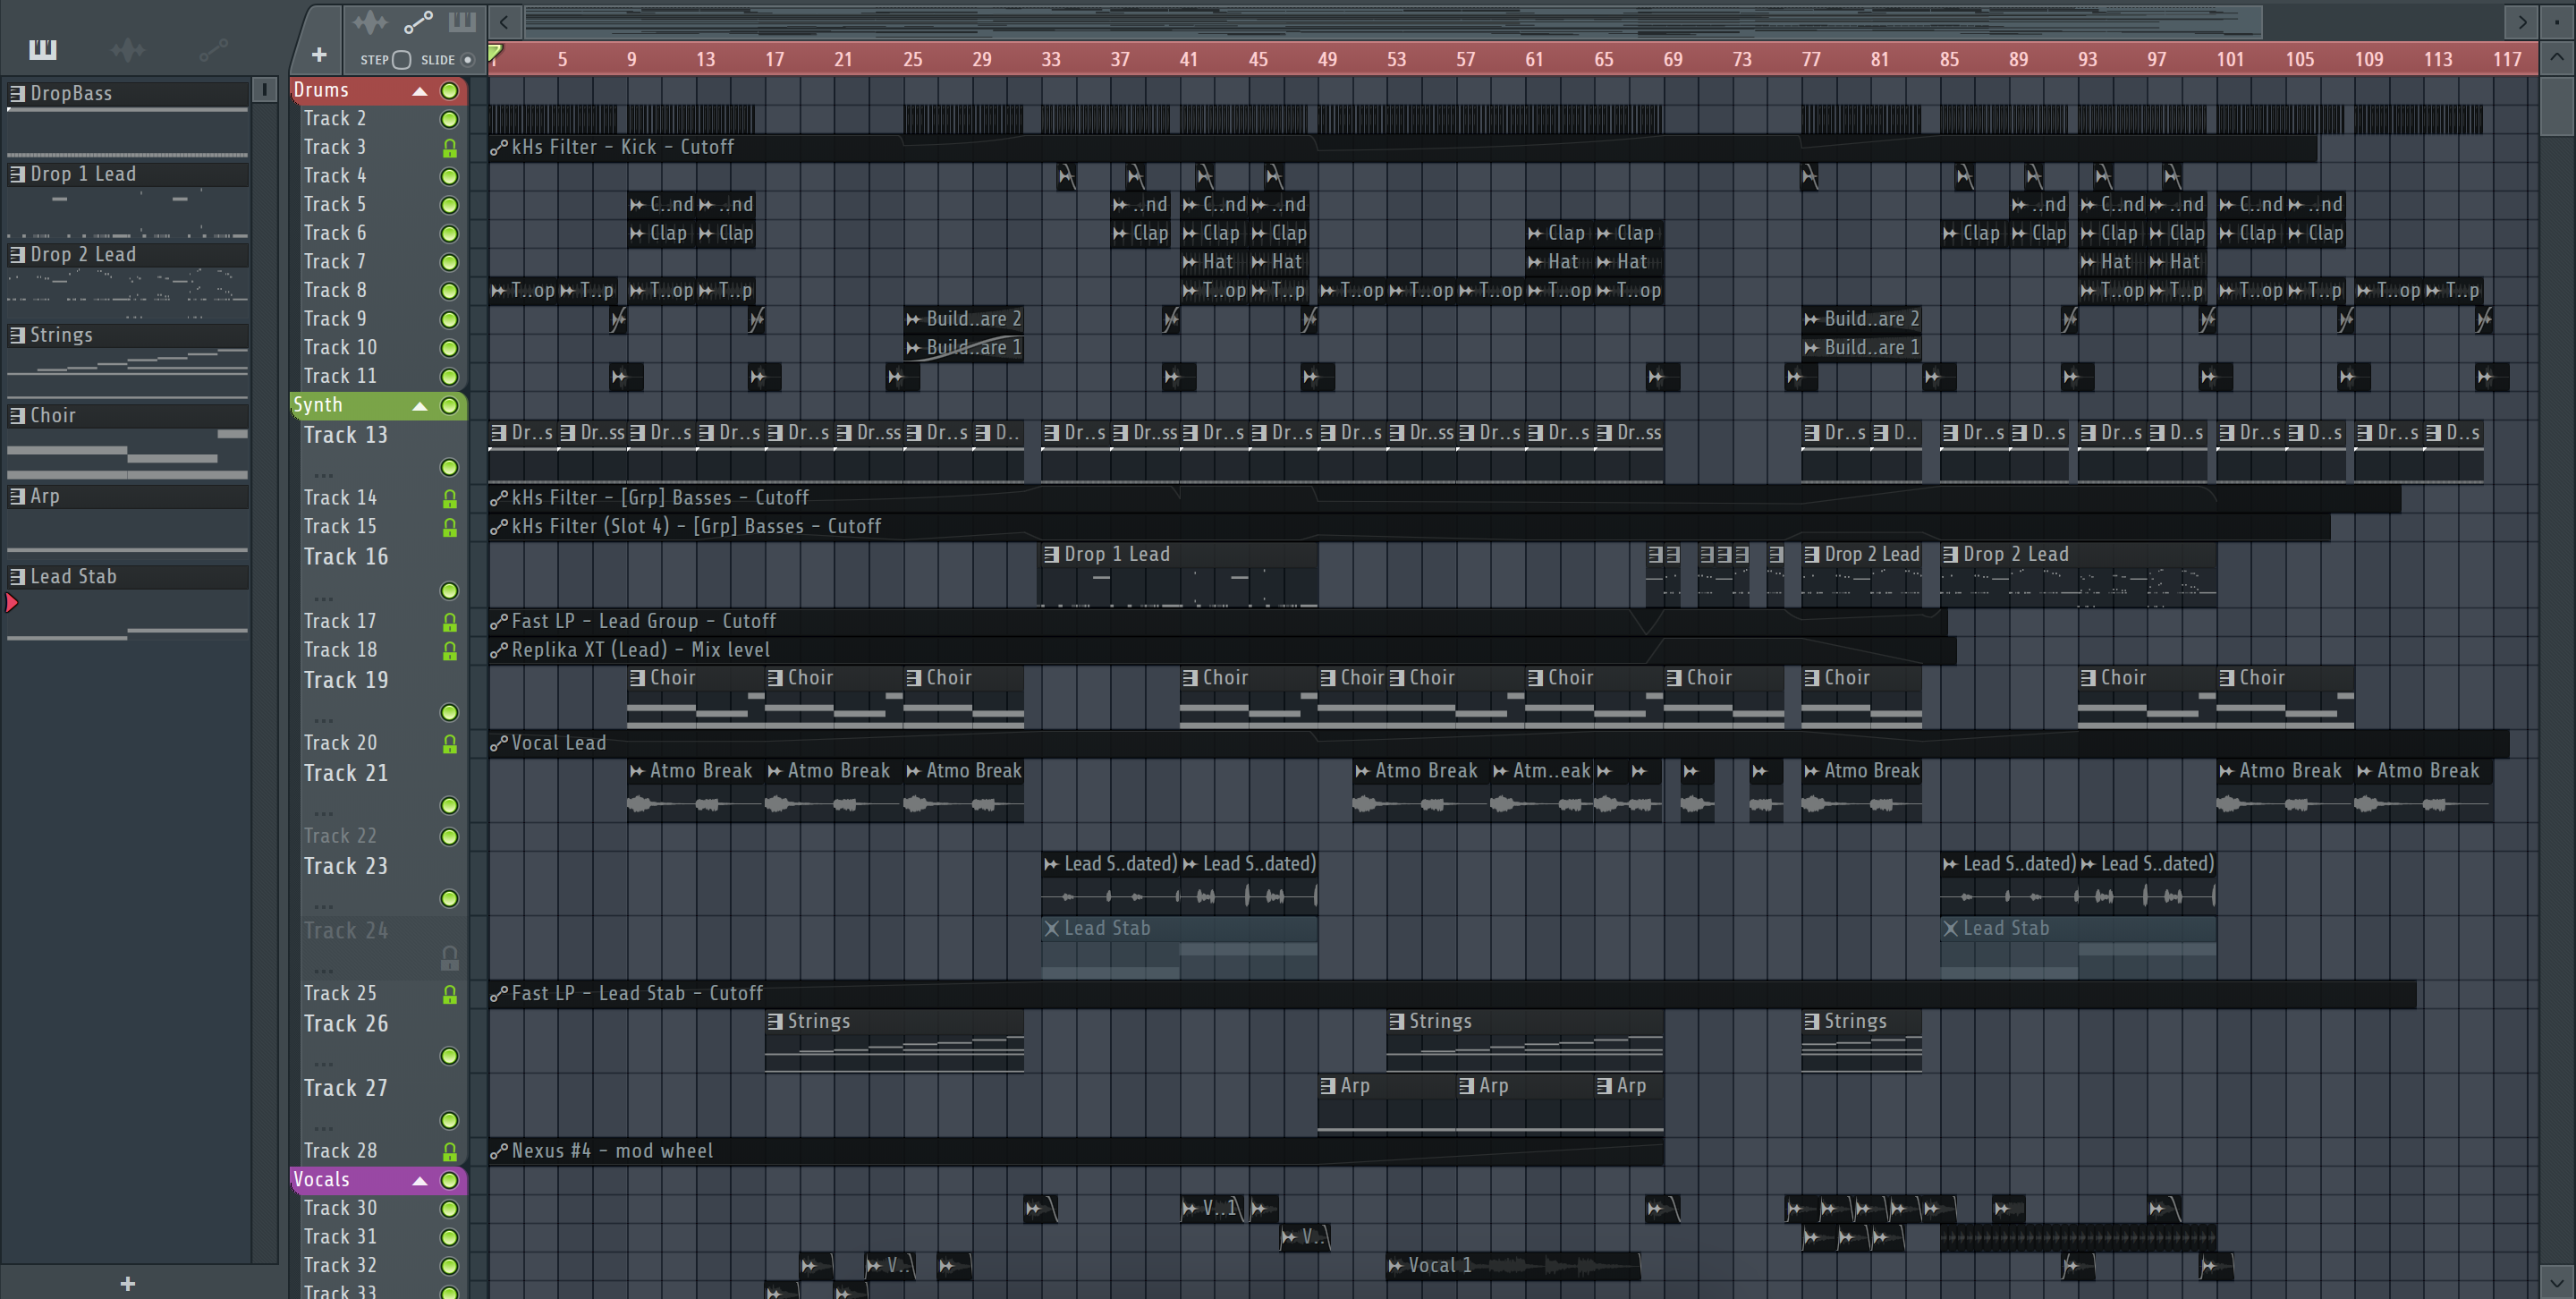Viewport: 2576px width, 1299px height.
Task: Mute Track 6 with its green LED
Action: 450,234
